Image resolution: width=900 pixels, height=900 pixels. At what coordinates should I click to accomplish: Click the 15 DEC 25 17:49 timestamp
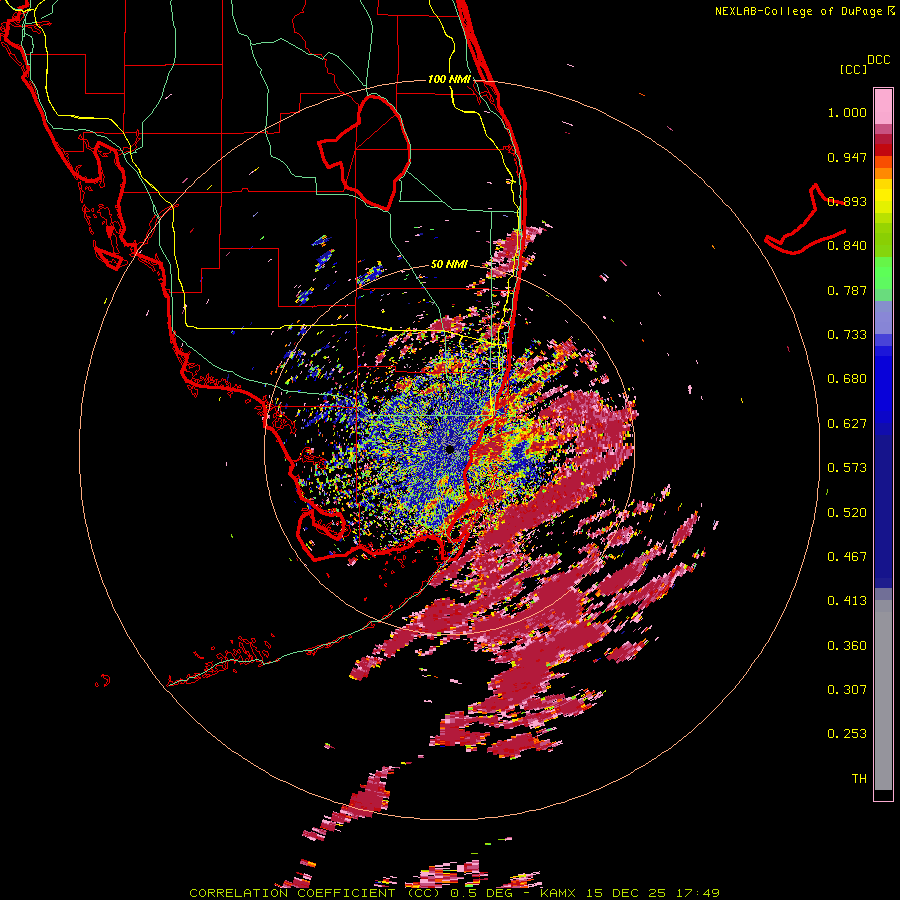coord(653,893)
